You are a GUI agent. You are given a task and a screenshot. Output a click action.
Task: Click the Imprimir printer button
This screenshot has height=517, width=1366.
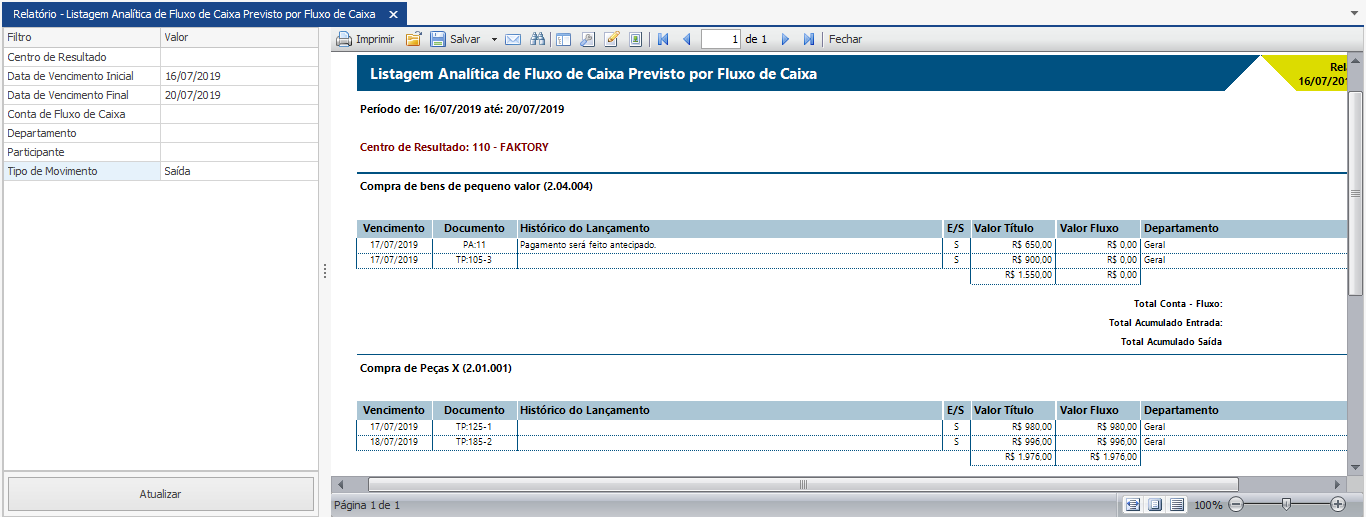(x=365, y=40)
